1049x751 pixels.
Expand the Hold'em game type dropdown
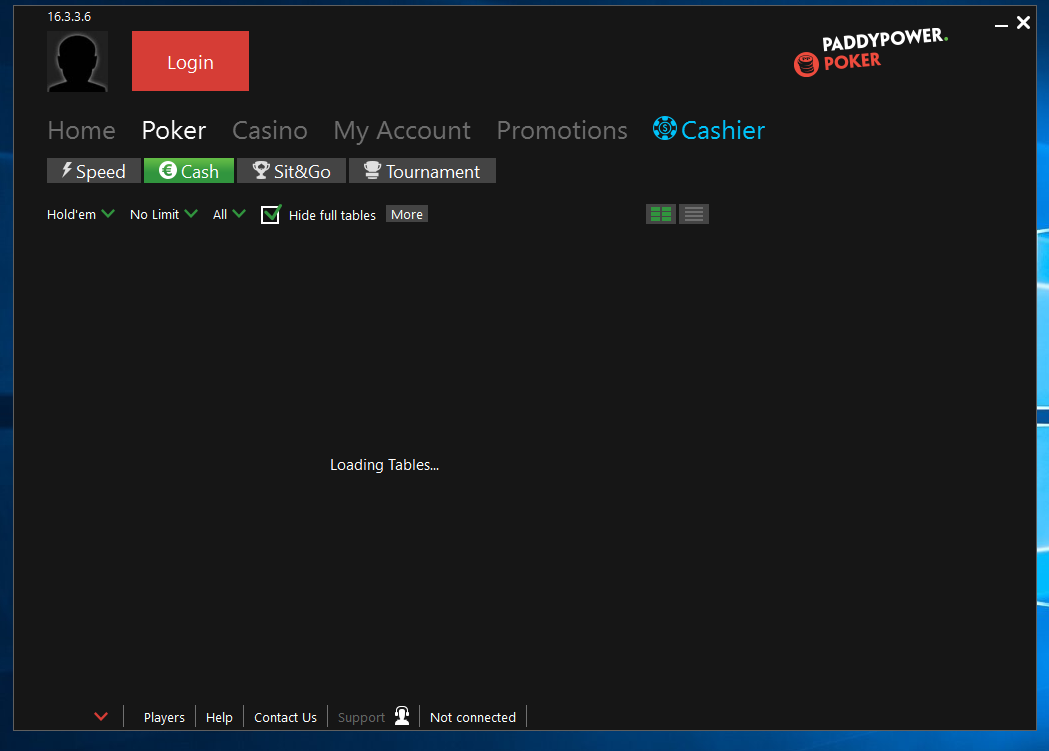[80, 214]
